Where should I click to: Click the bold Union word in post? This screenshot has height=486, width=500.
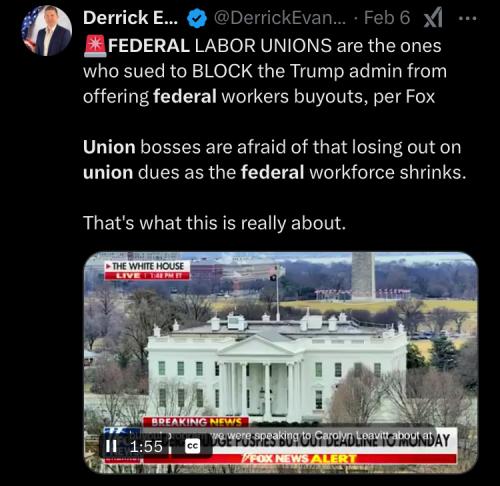109,147
